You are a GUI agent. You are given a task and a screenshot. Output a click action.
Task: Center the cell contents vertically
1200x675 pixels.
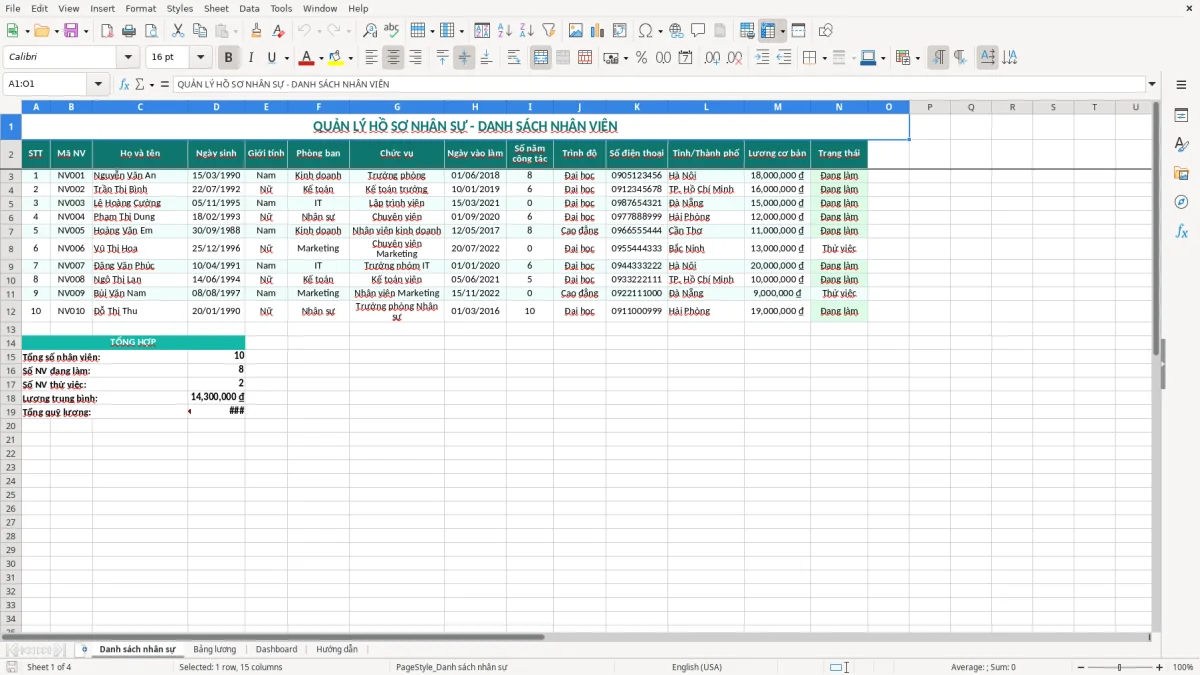coord(464,58)
